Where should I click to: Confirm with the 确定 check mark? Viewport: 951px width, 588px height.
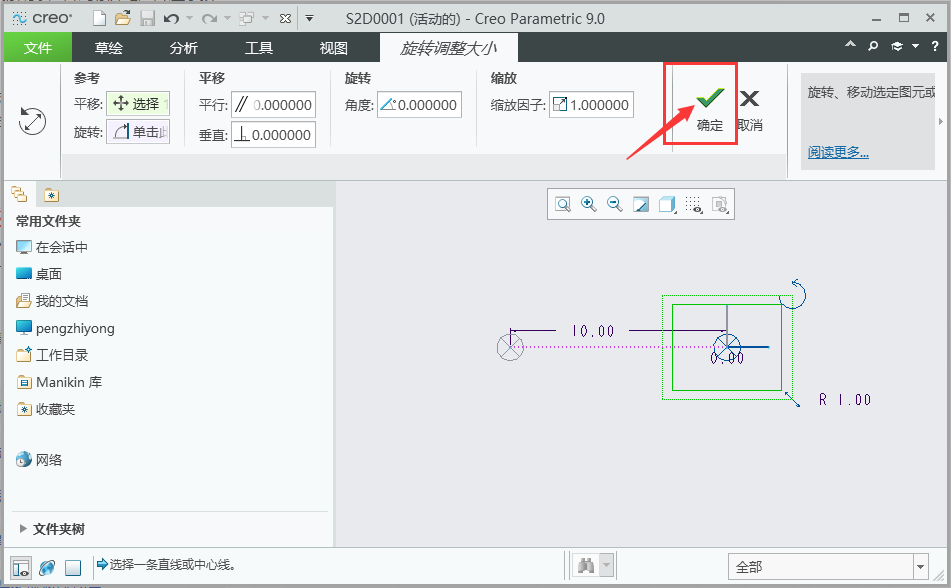click(x=709, y=108)
